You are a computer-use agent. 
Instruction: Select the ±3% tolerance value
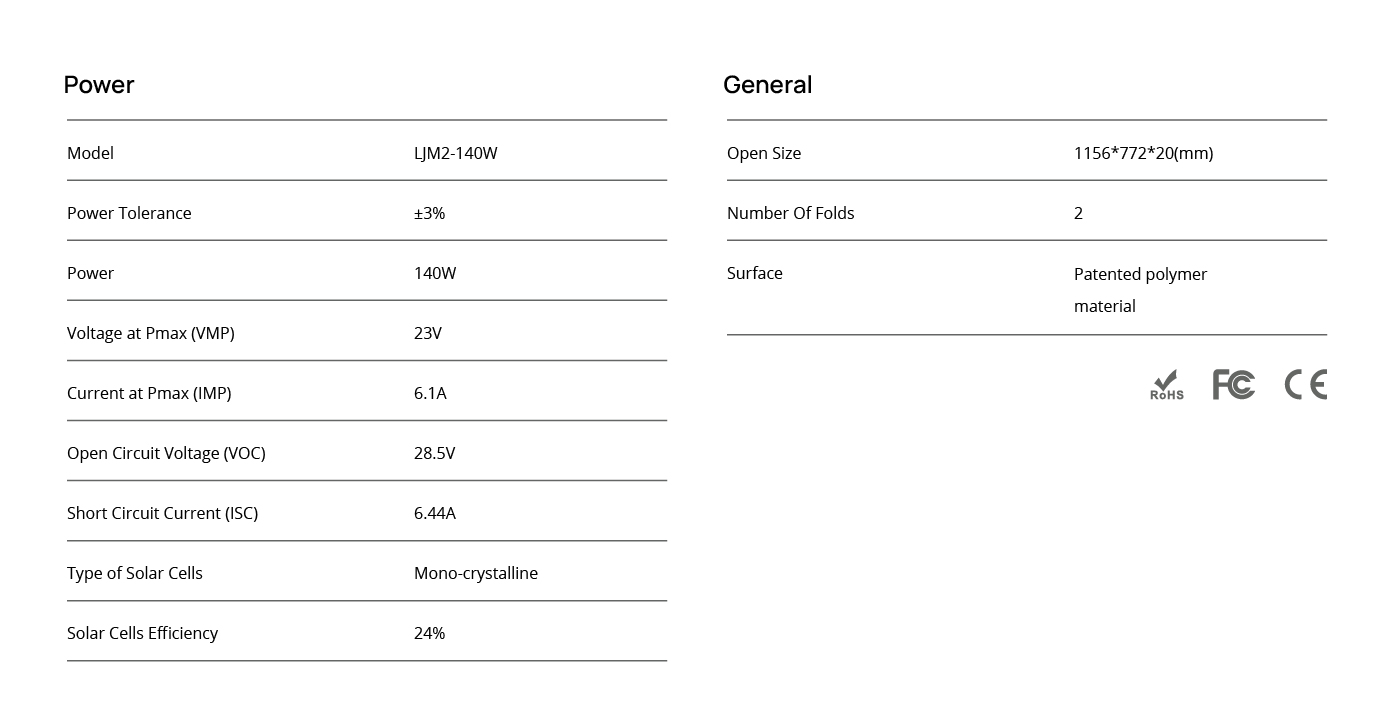click(429, 213)
